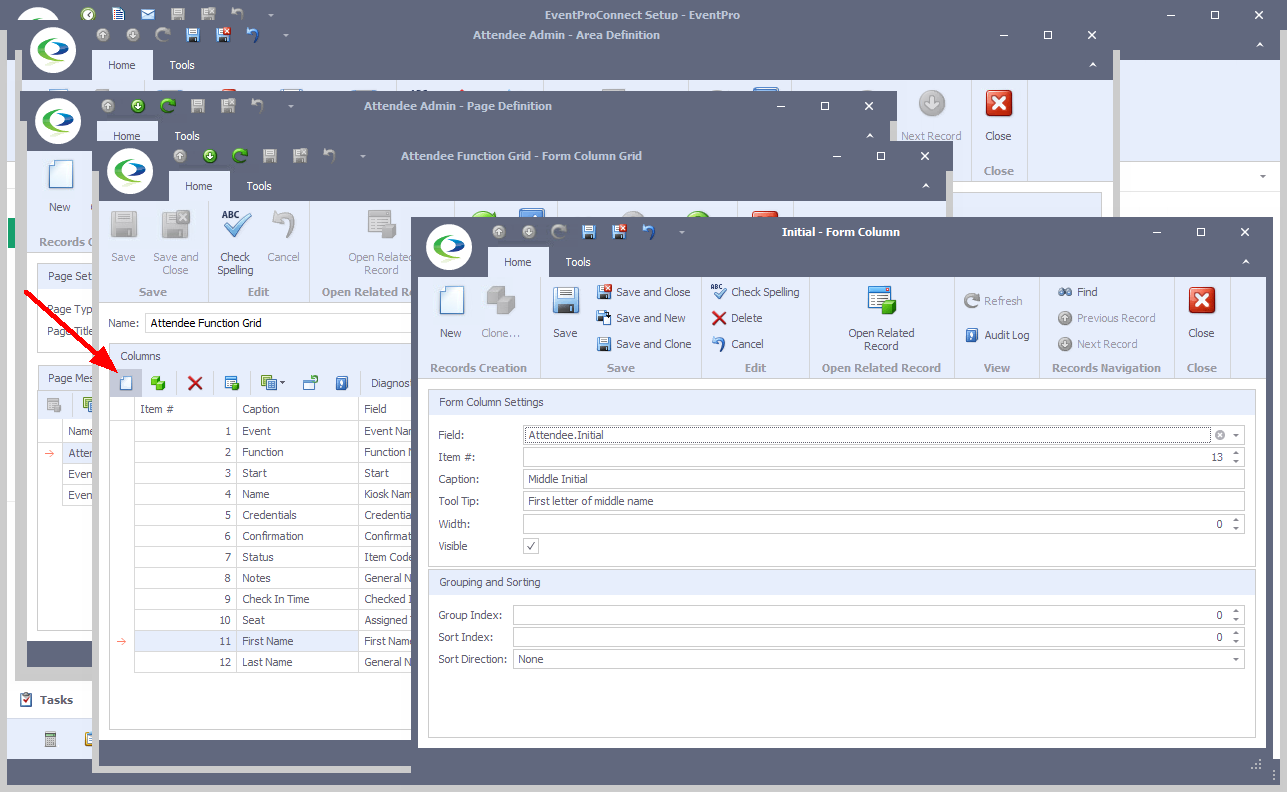Click quick-access undo icon in Form Column title bar
The width and height of the screenshot is (1287, 792).
coord(649,232)
